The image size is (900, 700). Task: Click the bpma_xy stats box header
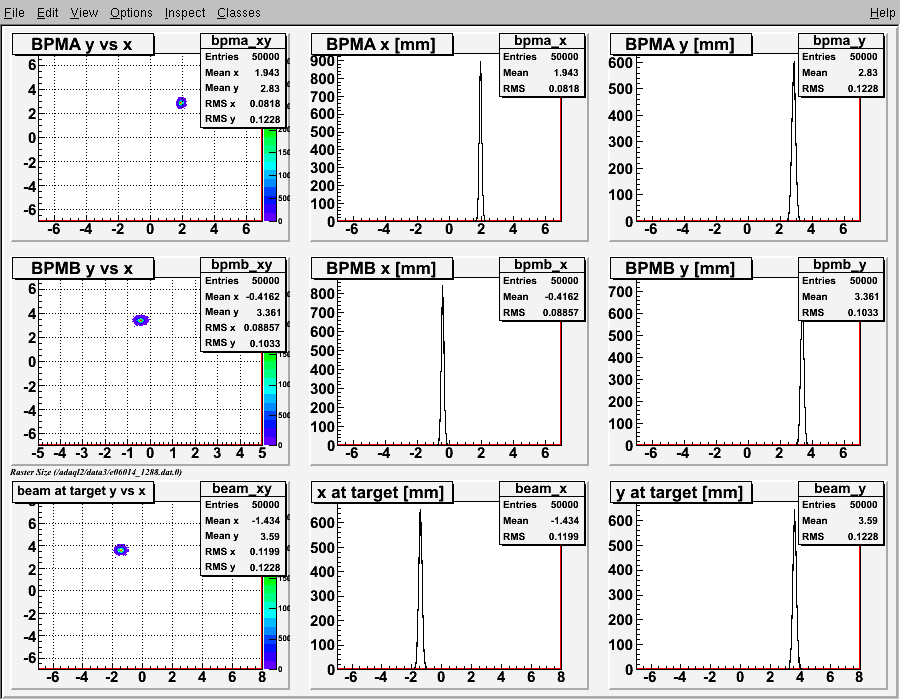click(x=242, y=41)
